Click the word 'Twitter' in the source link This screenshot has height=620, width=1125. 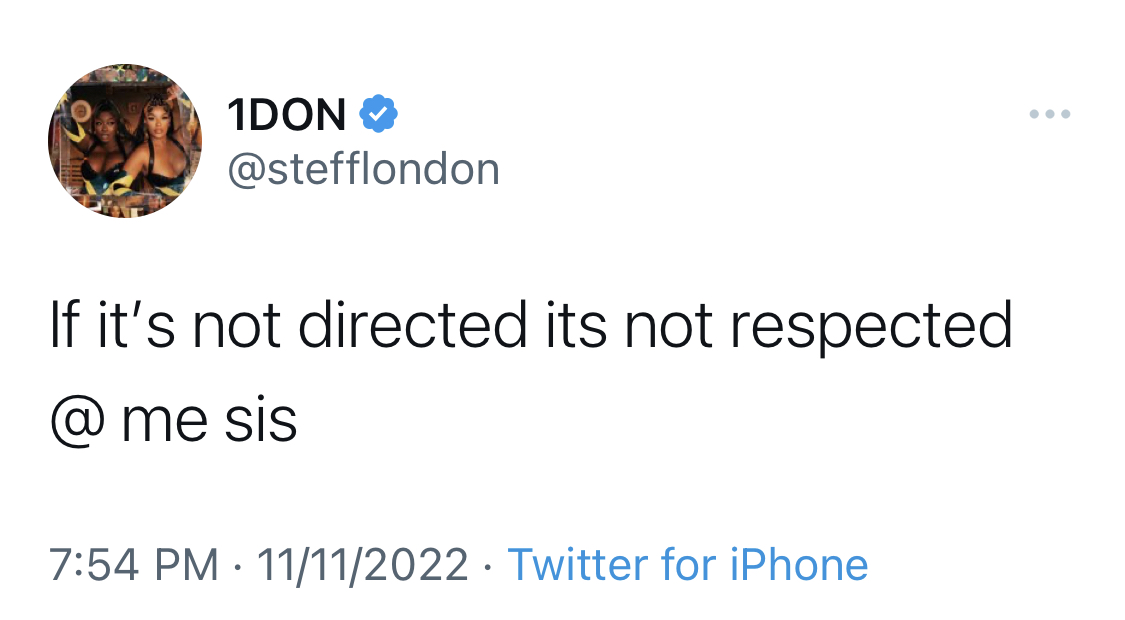click(x=576, y=564)
